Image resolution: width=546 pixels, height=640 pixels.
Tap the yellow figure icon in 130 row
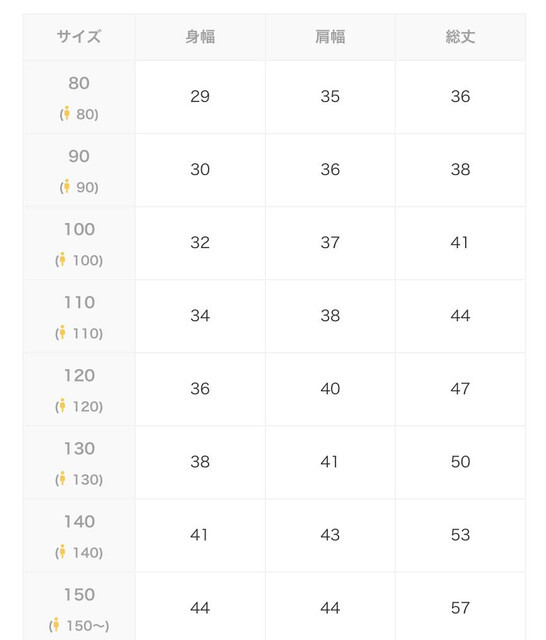[62, 478]
